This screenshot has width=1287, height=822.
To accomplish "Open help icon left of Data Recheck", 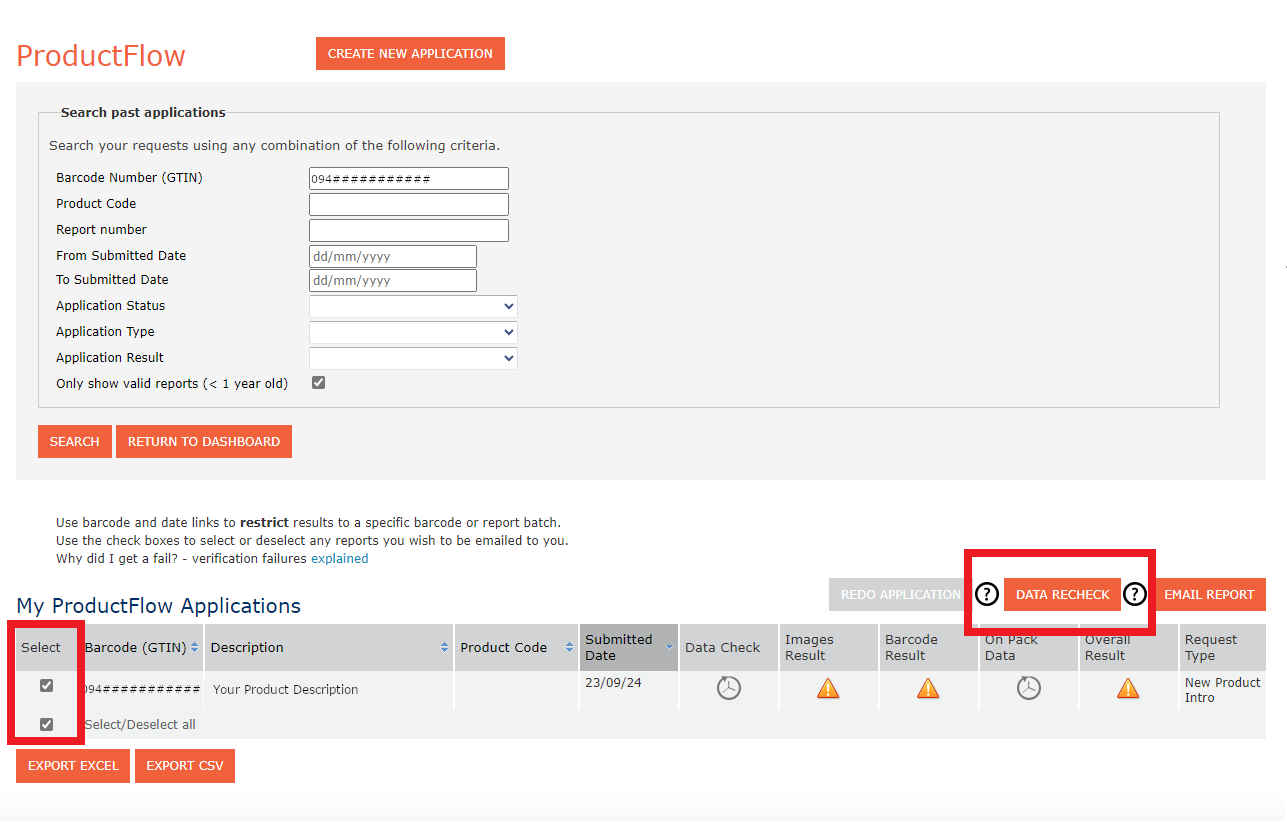I will [x=987, y=594].
